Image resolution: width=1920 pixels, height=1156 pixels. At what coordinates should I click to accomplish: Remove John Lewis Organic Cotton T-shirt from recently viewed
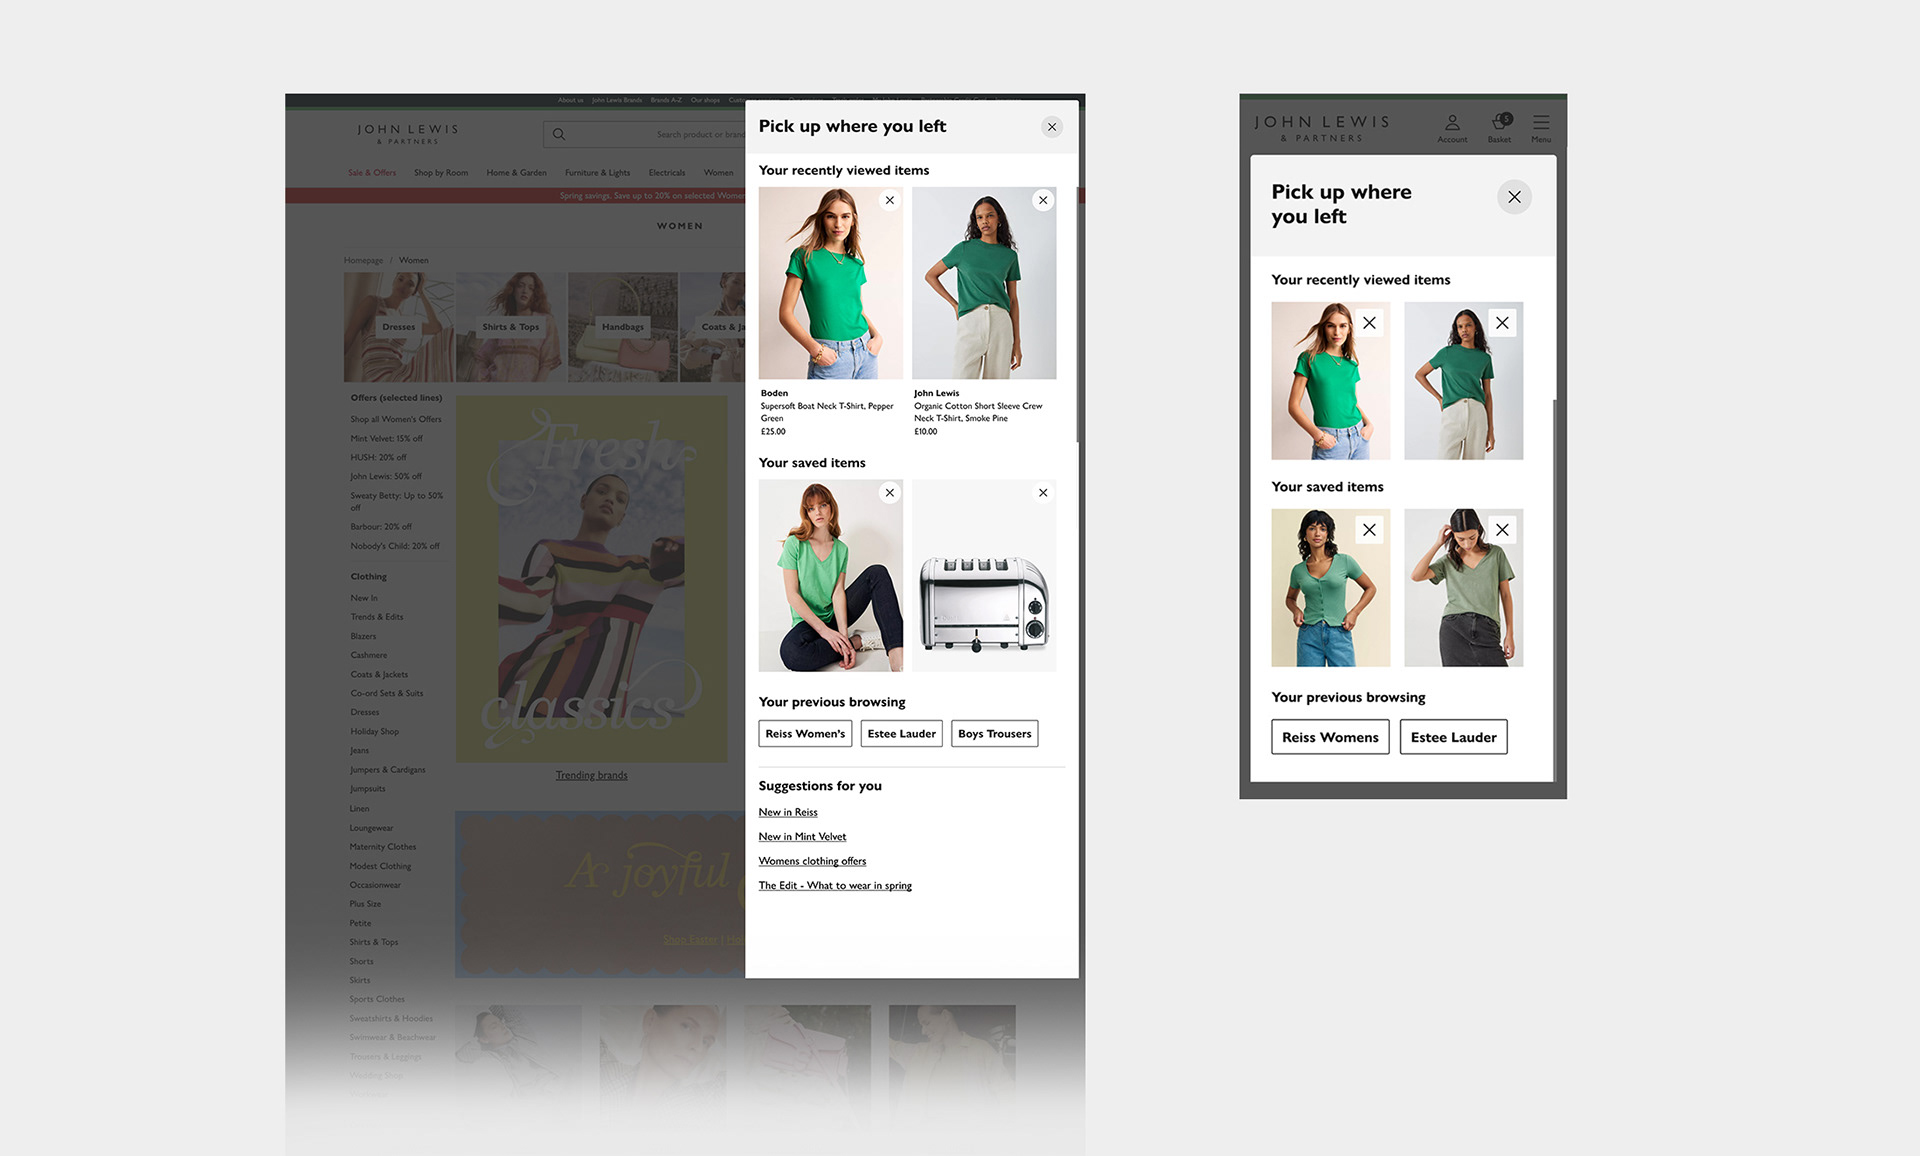tap(1043, 200)
